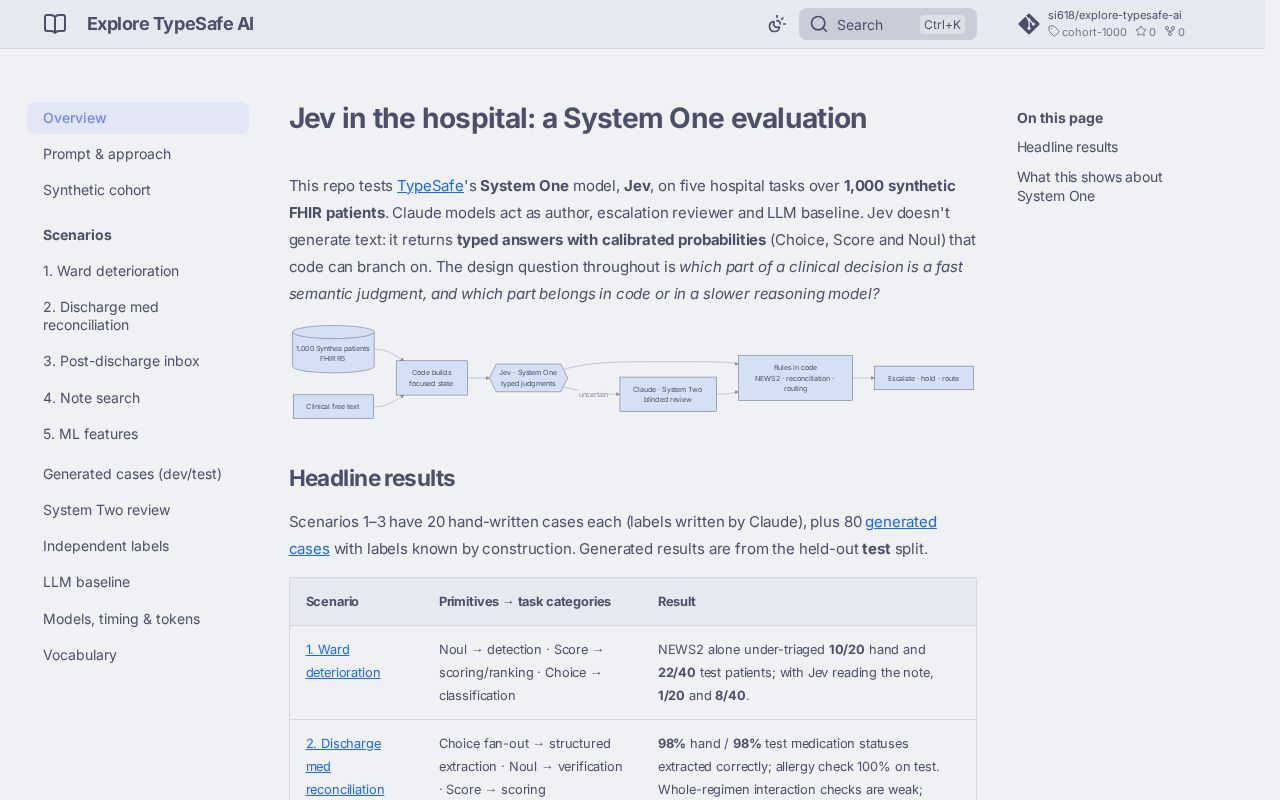Open the Search input field
The image size is (1280, 800).
[888, 24]
